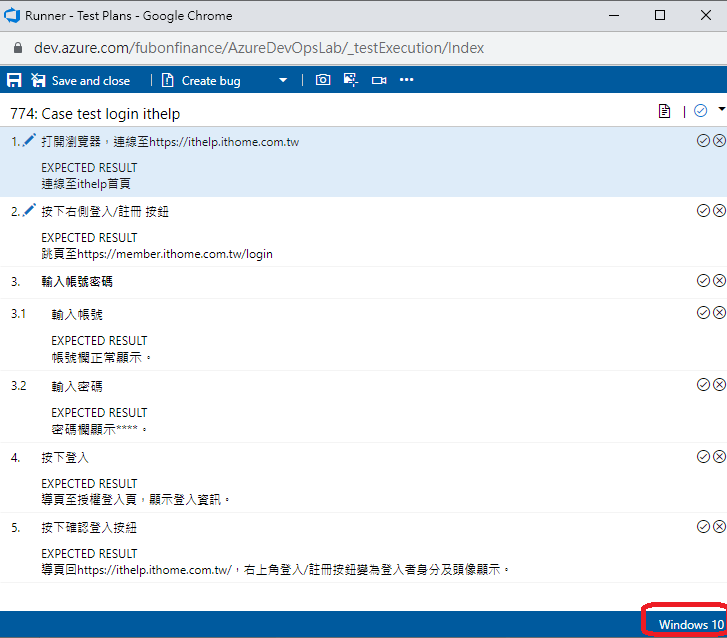Image resolution: width=727 pixels, height=638 pixels.
Task: Maximize the Runner Chrome window
Action: click(x=660, y=15)
